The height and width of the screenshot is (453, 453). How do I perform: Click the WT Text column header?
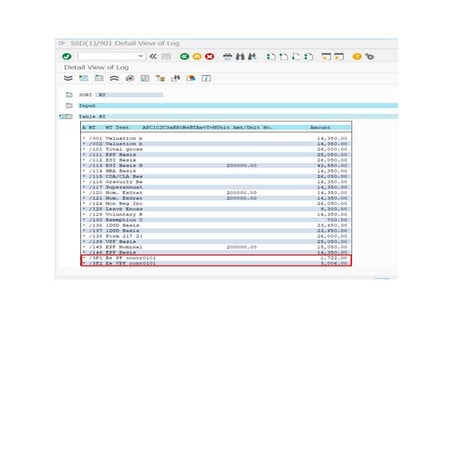coord(117,127)
